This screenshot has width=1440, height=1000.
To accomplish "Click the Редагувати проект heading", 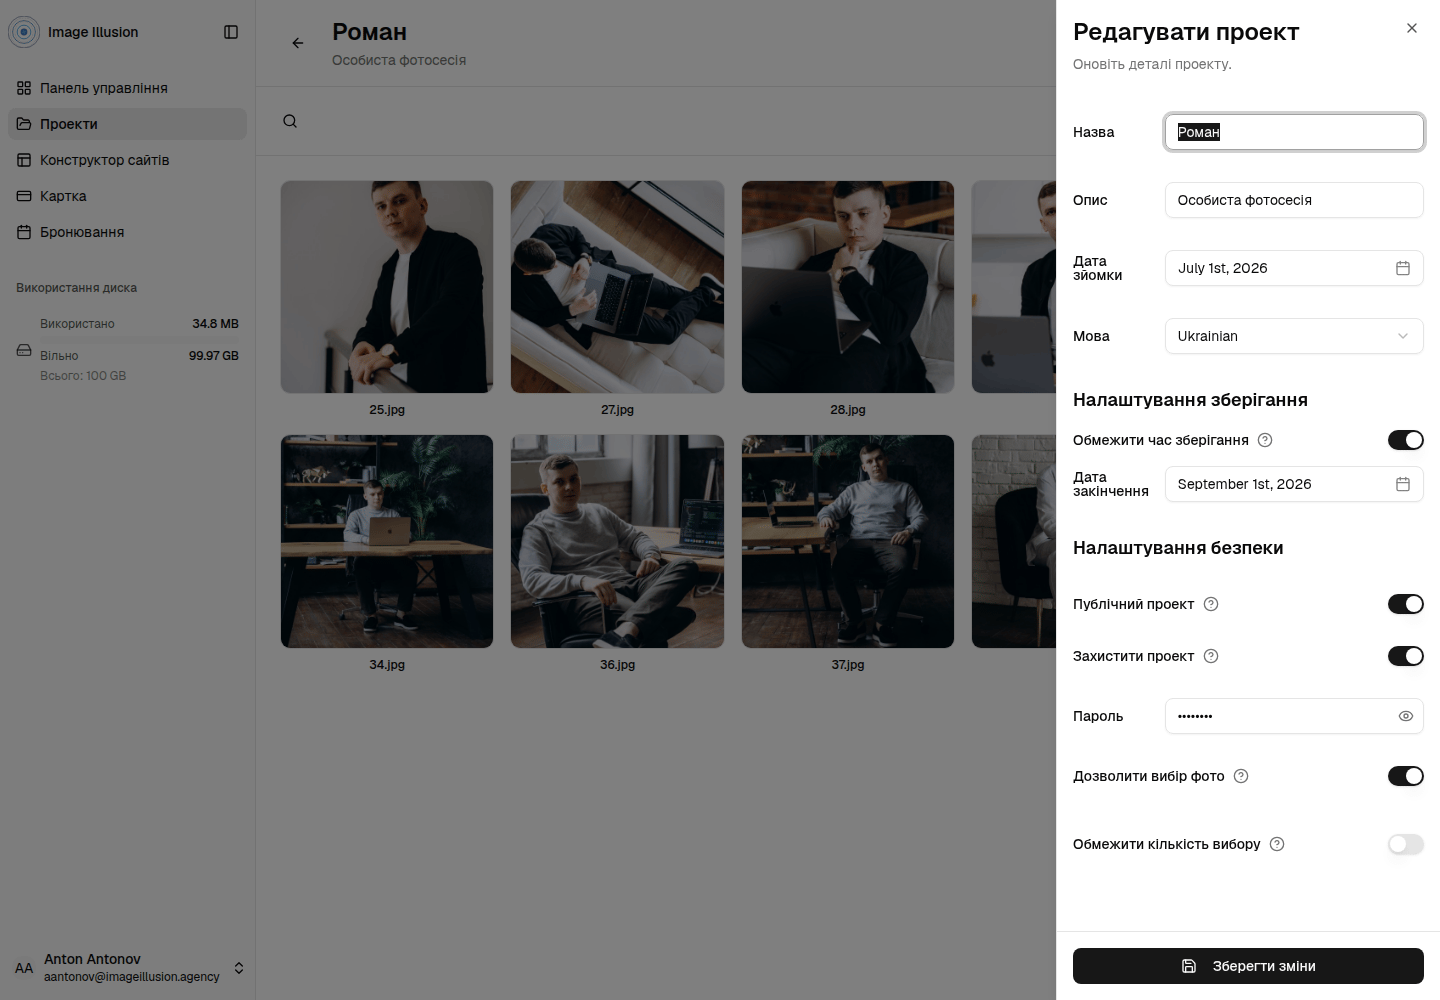I will click(1186, 32).
